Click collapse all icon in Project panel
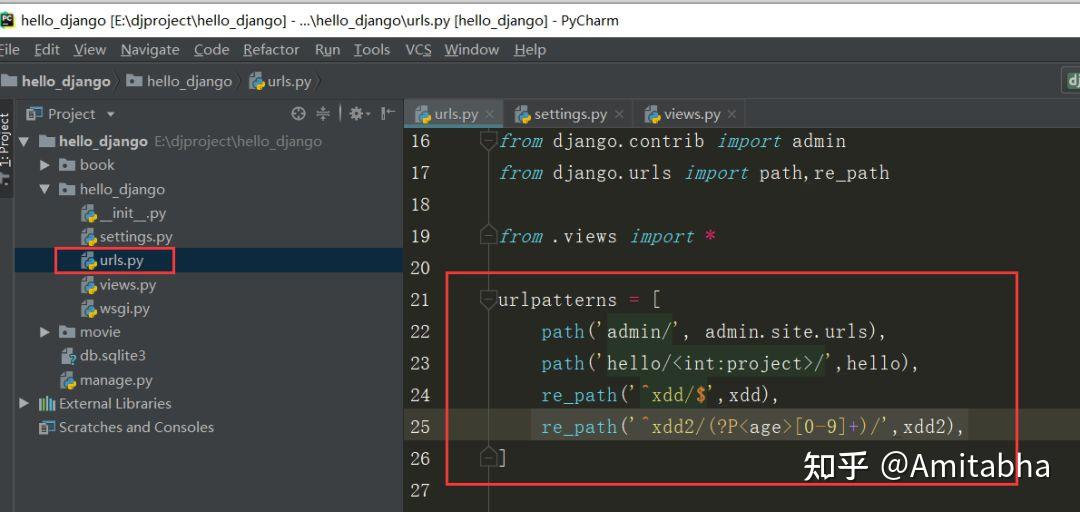The height and width of the screenshot is (512, 1080). tap(323, 114)
